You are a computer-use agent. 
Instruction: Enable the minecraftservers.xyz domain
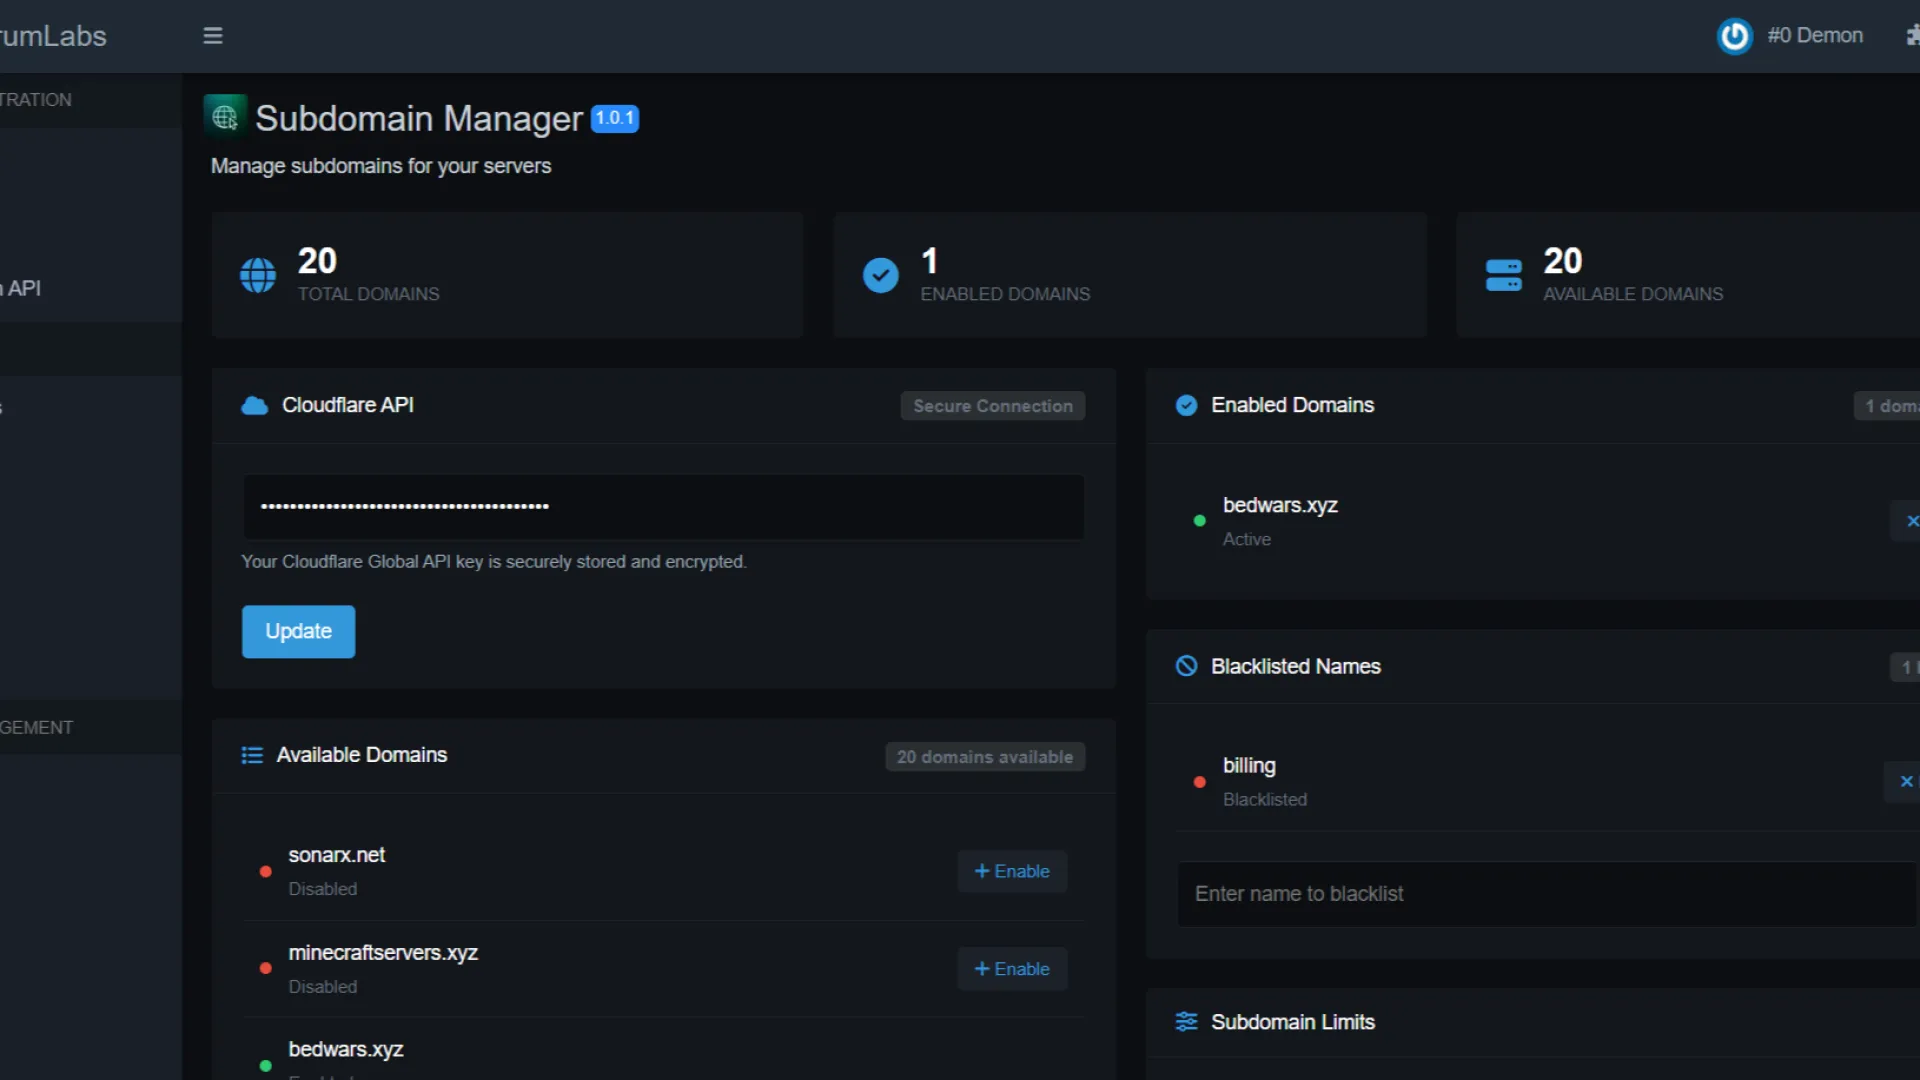click(x=1012, y=969)
